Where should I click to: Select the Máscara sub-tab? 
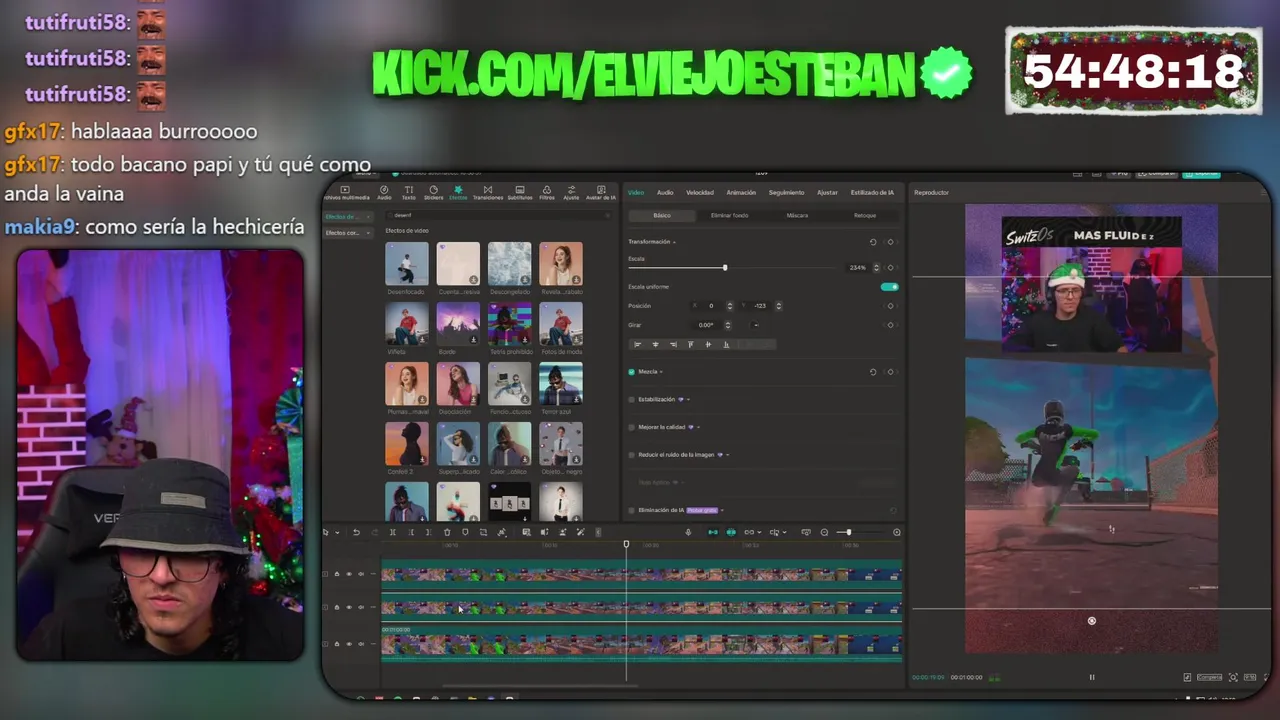point(797,215)
